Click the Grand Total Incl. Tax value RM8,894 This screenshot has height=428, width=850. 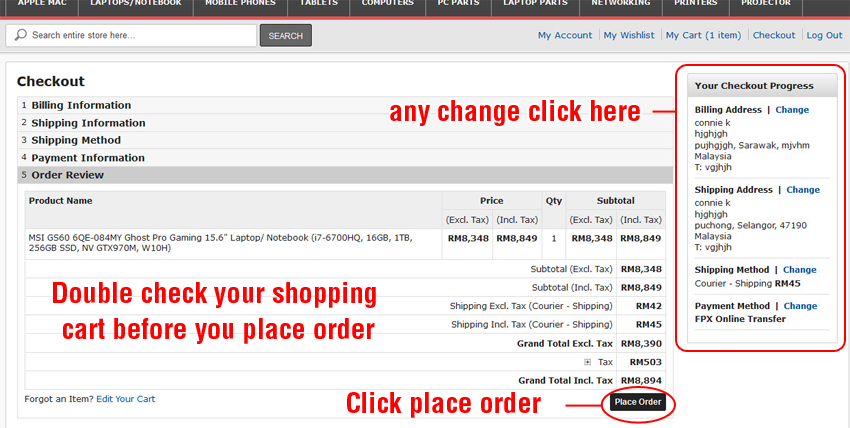coord(641,380)
